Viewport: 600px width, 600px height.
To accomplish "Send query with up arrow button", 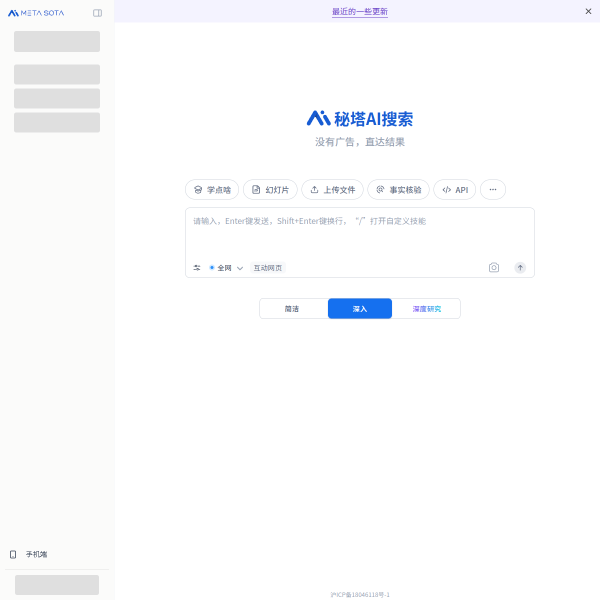I will [520, 267].
